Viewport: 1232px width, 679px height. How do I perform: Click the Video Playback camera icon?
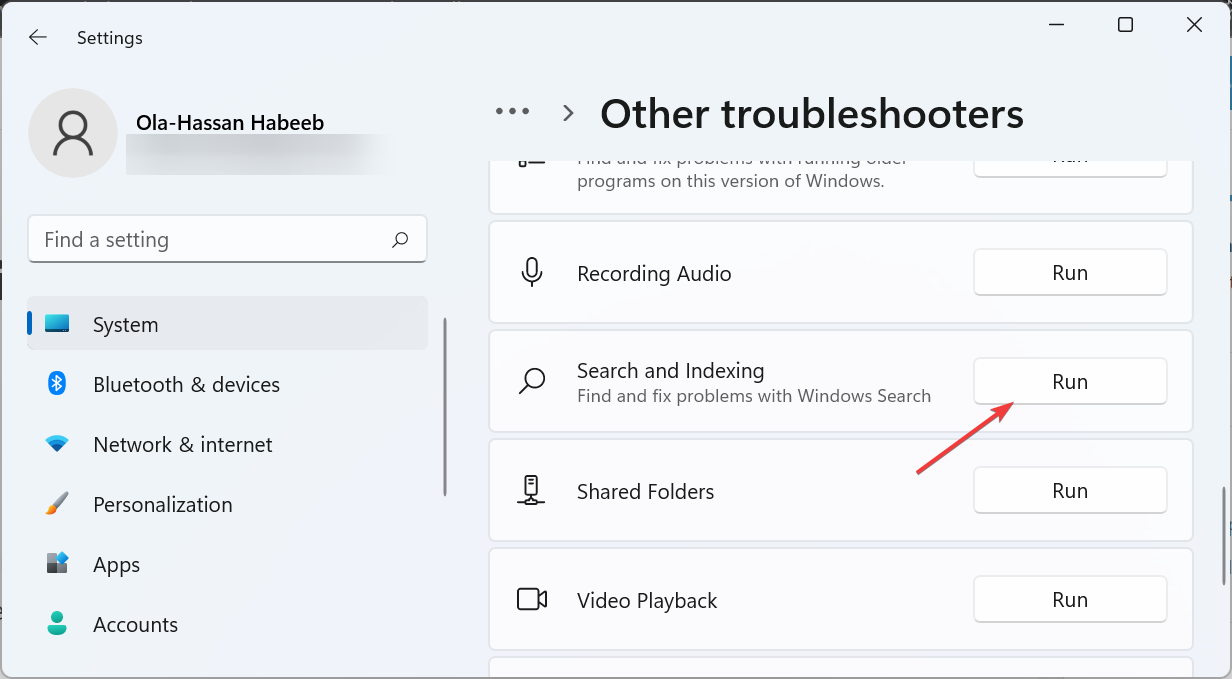coord(532,599)
